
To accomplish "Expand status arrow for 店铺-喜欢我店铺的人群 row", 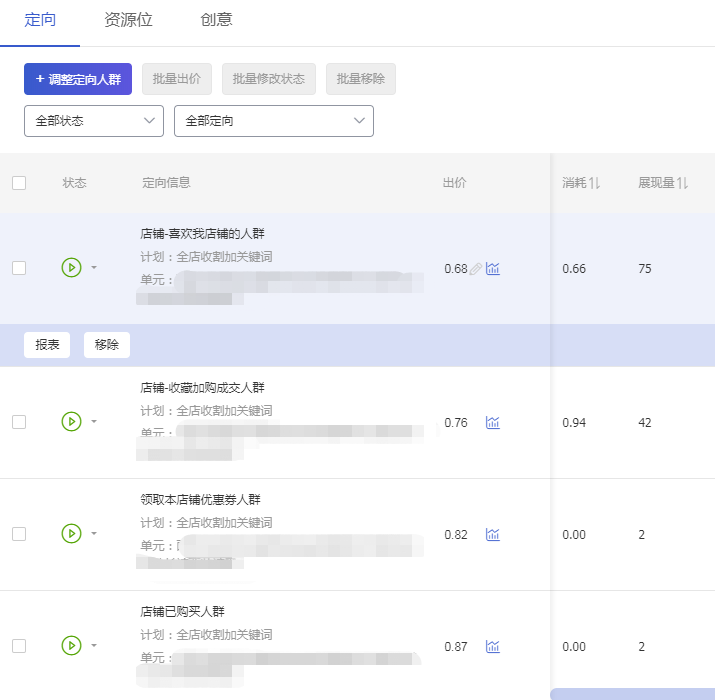I will point(94,268).
